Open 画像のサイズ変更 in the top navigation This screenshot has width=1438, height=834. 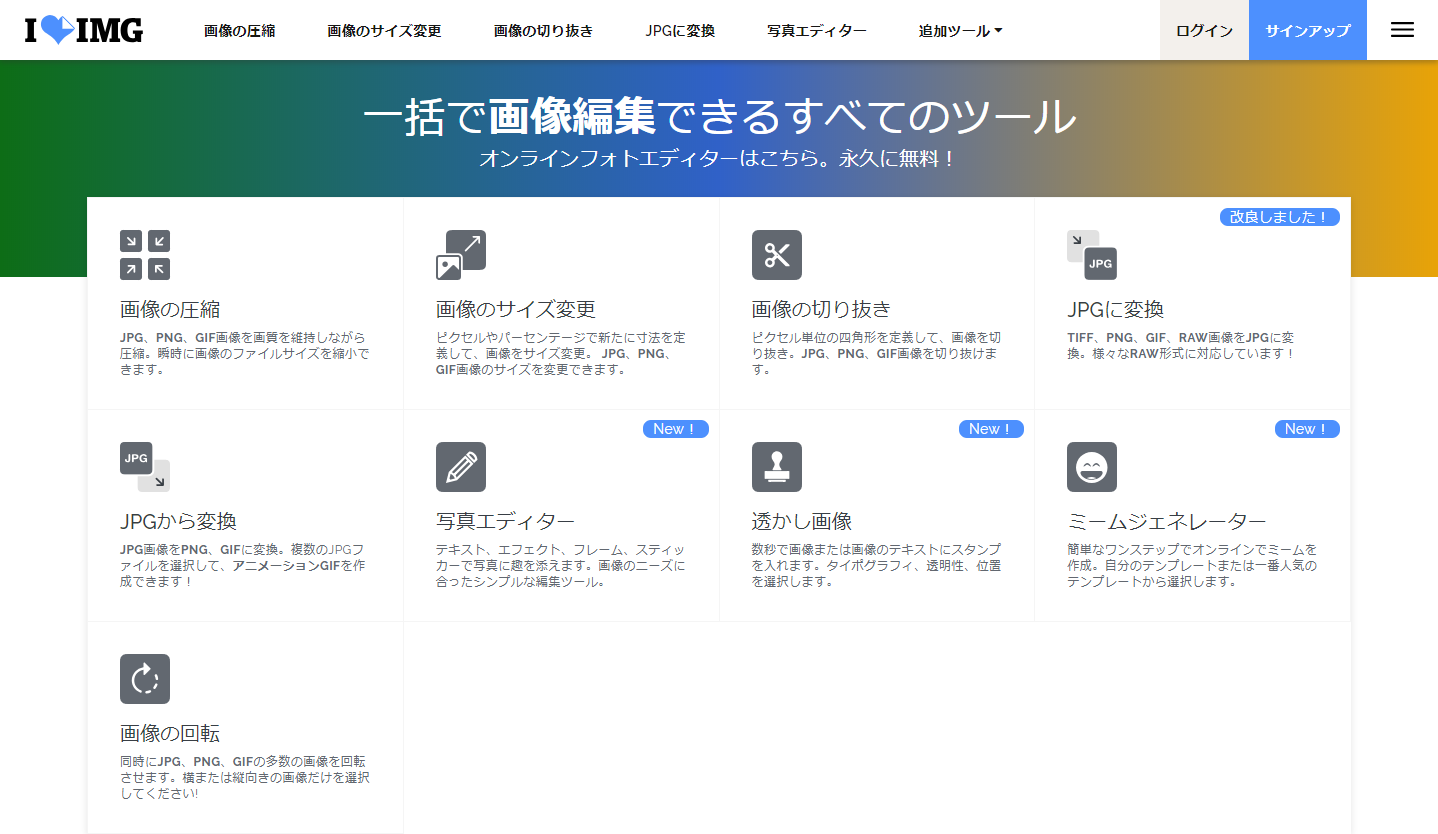tap(384, 31)
